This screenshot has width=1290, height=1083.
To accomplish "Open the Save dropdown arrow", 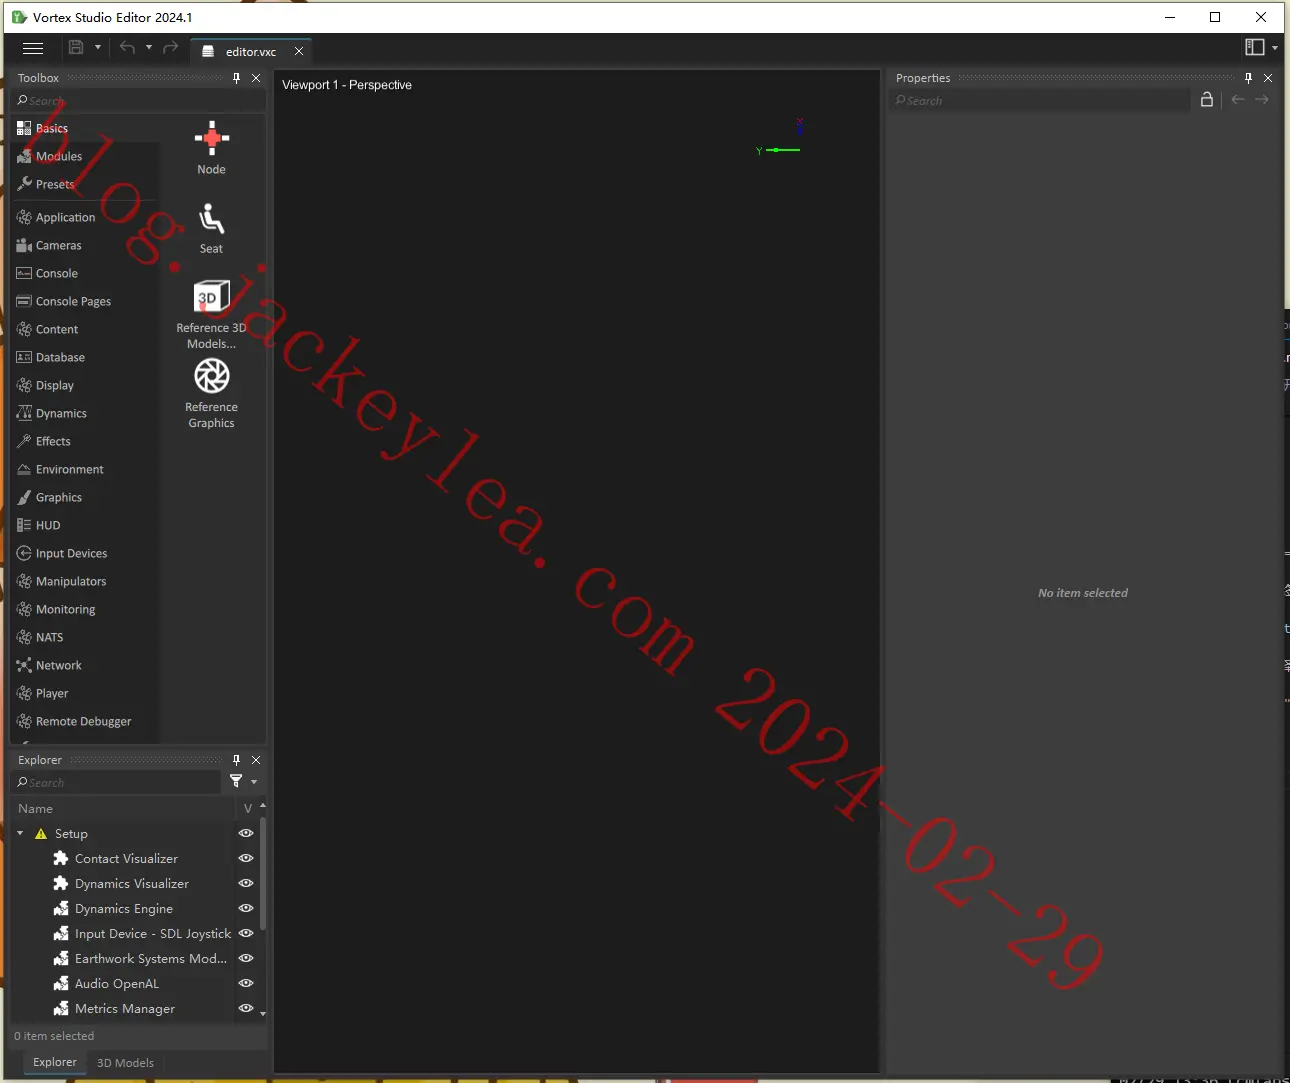I will [x=98, y=47].
